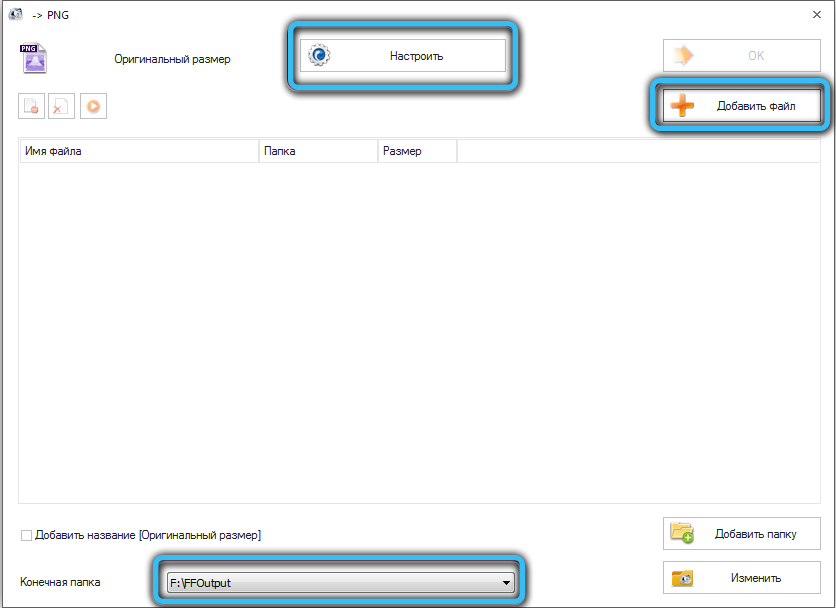This screenshot has width=836, height=608.
Task: Click the remove file toolbar icon
Action: [x=31, y=106]
